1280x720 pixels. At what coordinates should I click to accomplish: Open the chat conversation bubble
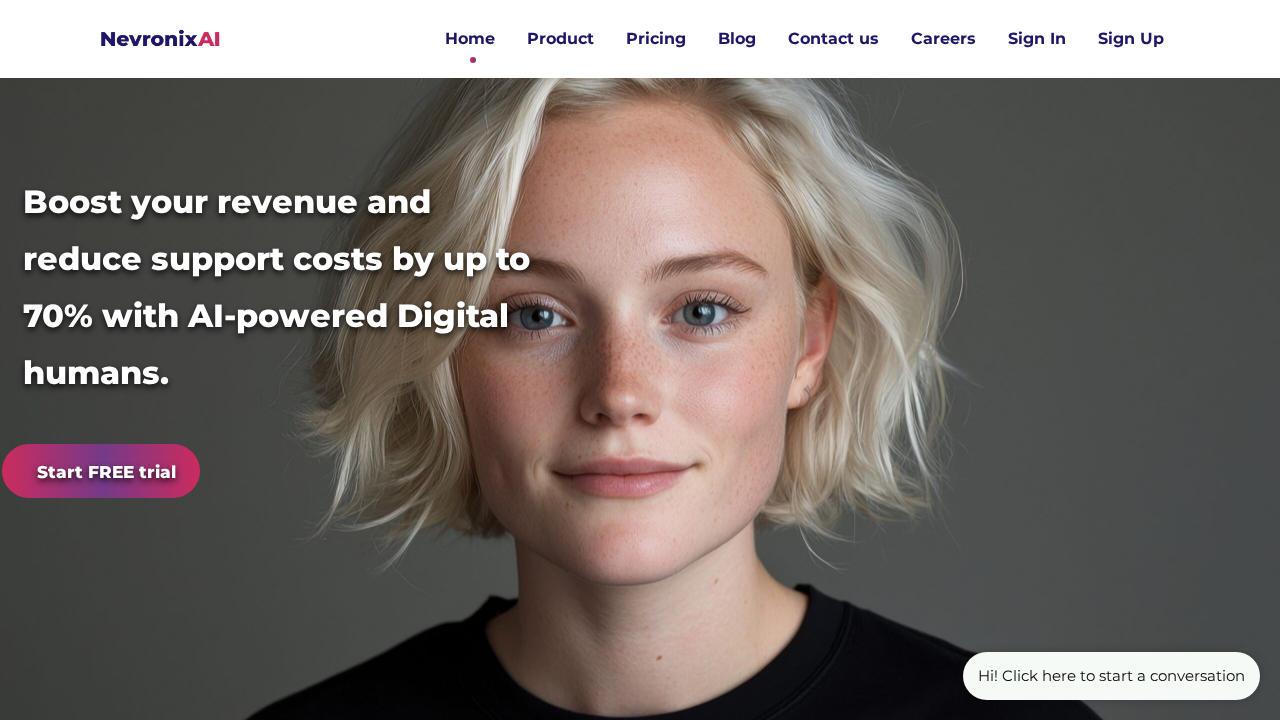point(1111,676)
